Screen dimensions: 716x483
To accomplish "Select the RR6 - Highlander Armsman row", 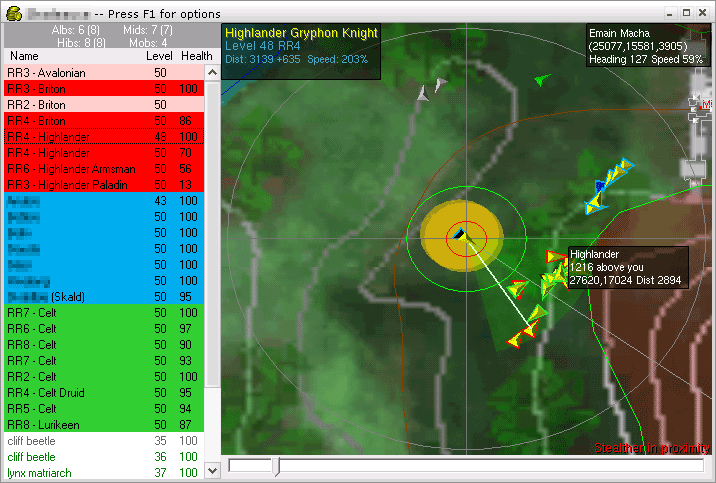I will point(104,168).
